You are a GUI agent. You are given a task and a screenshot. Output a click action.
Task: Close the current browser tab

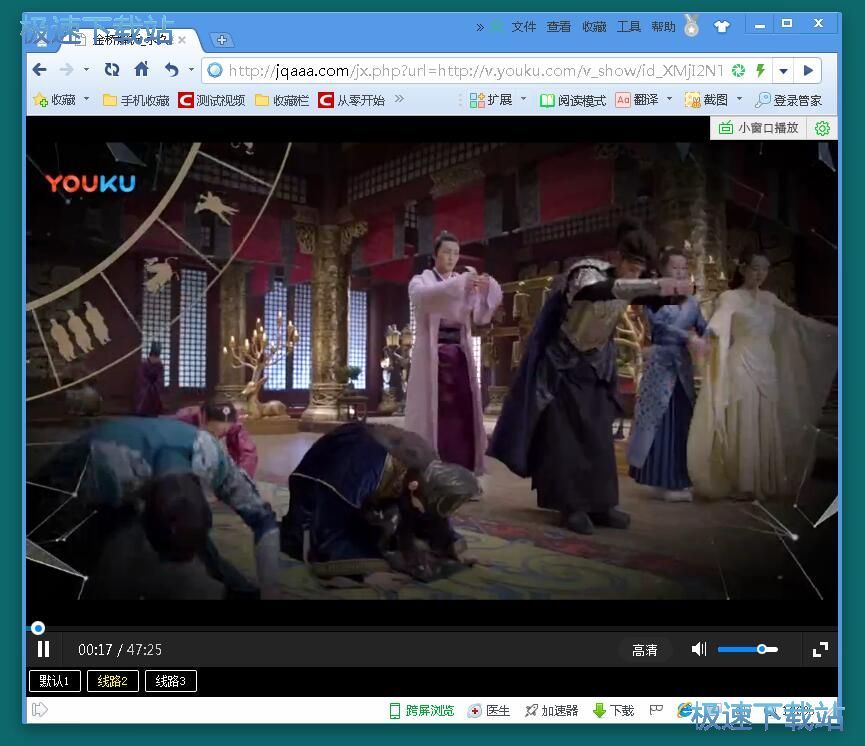(x=181, y=40)
